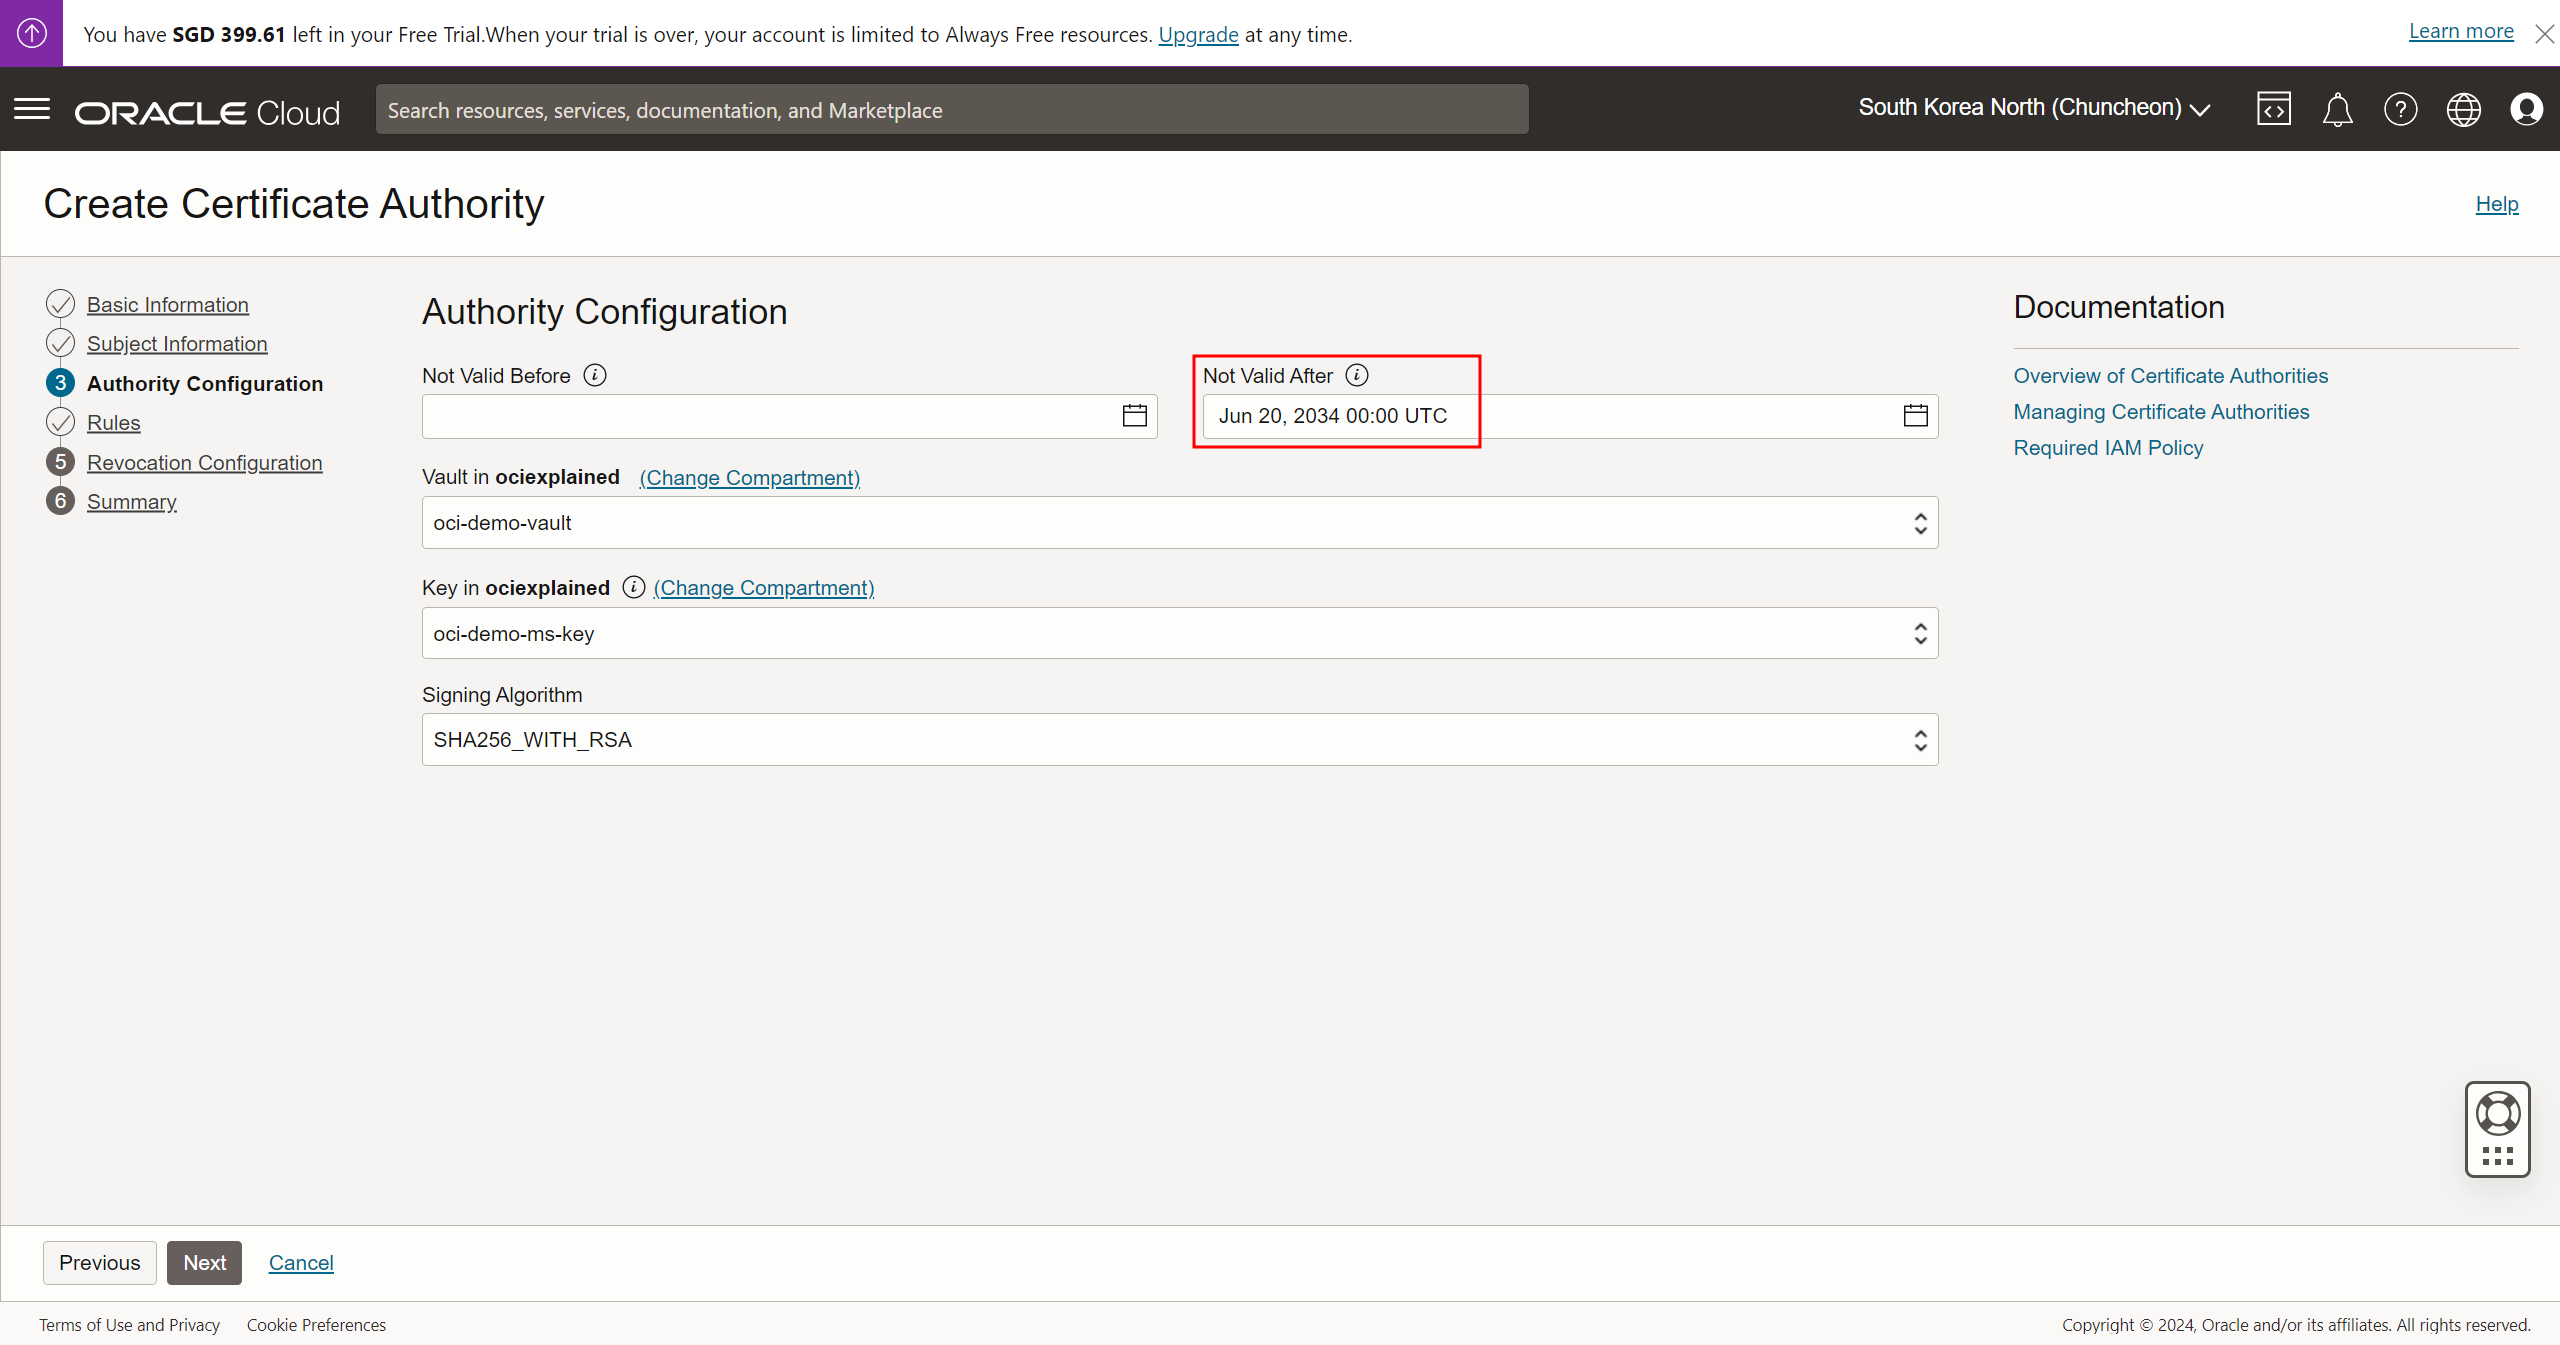Expand the region selector South Korea North

[2034, 108]
